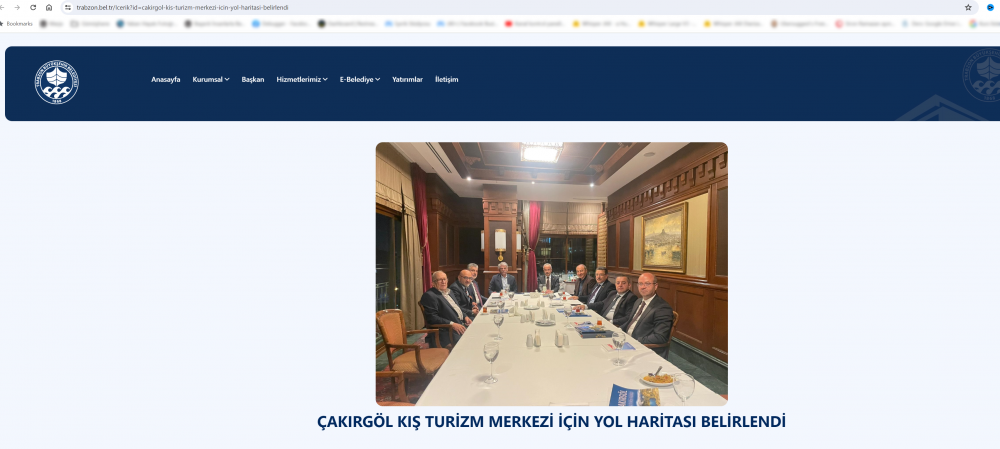Open the İletişim contact link

pyautogui.click(x=446, y=79)
